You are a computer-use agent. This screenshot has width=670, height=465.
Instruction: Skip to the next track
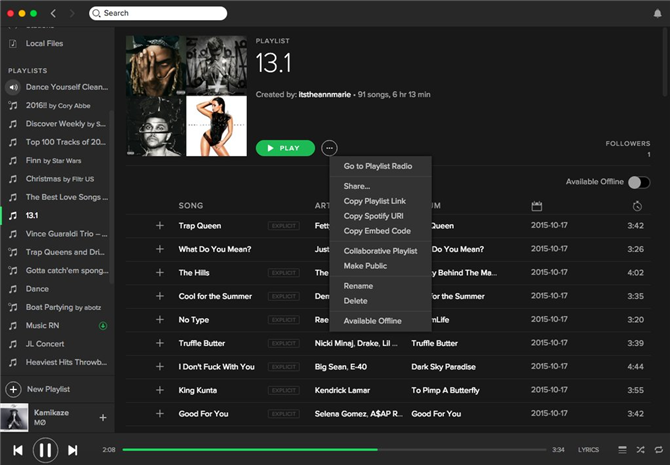[x=73, y=450]
